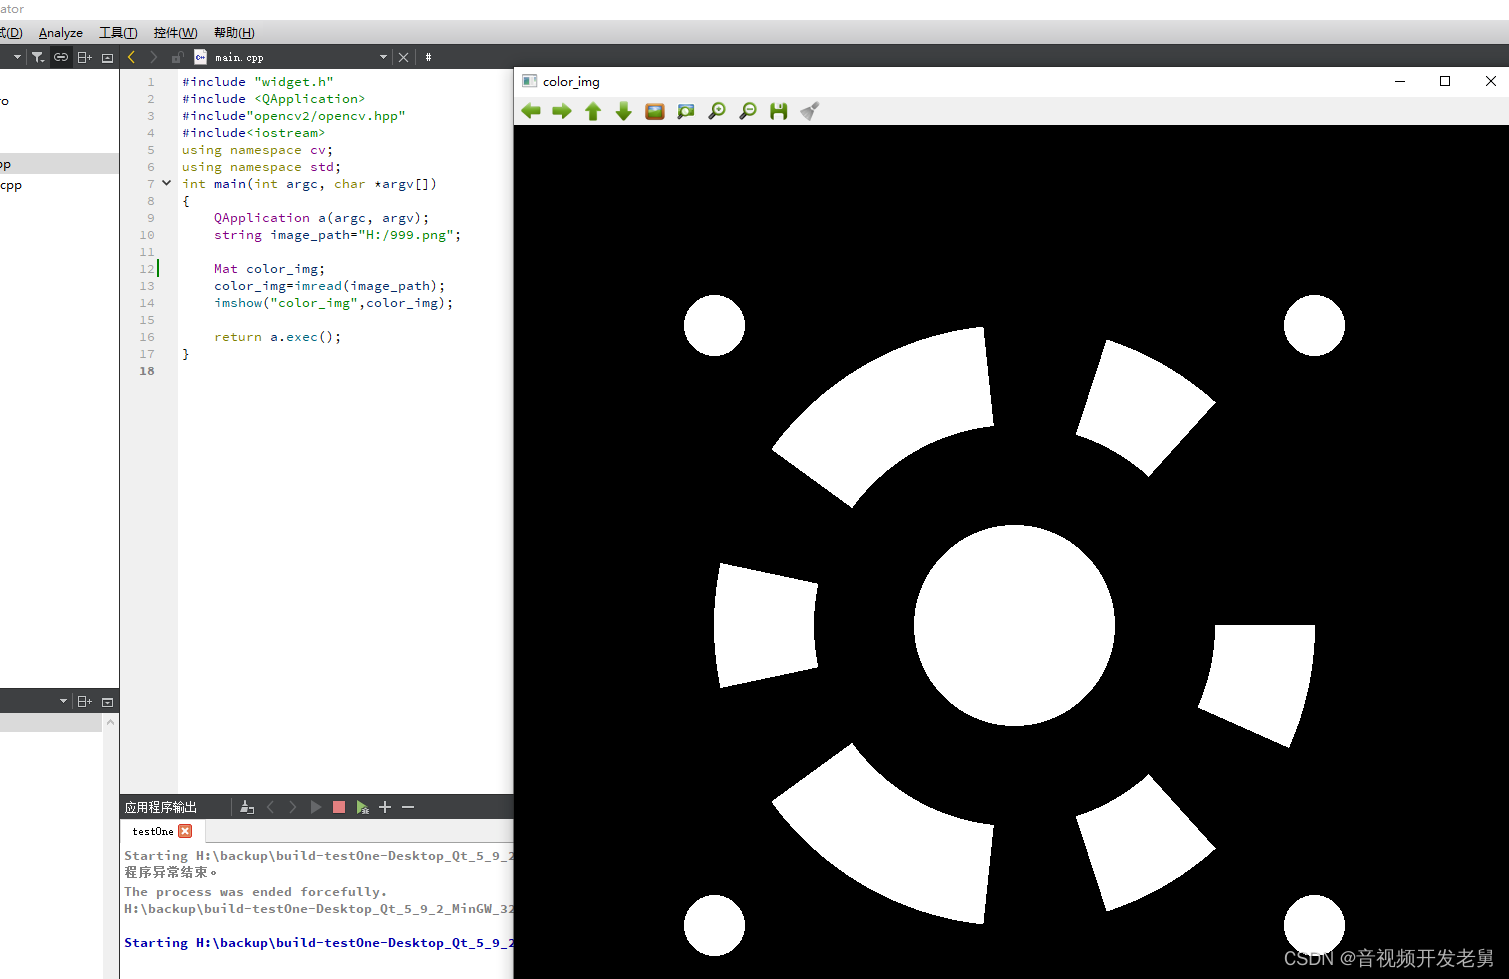
Task: Minimize the color_img window
Action: [x=1400, y=81]
